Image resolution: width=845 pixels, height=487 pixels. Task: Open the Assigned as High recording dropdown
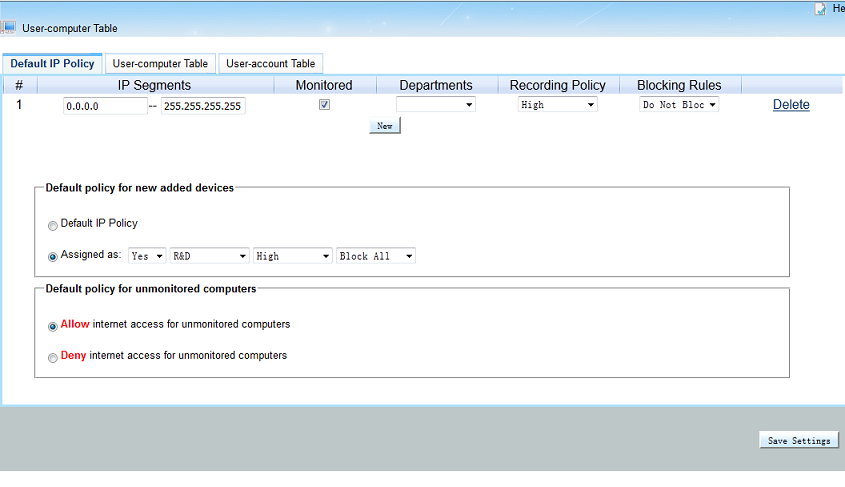[x=293, y=256]
